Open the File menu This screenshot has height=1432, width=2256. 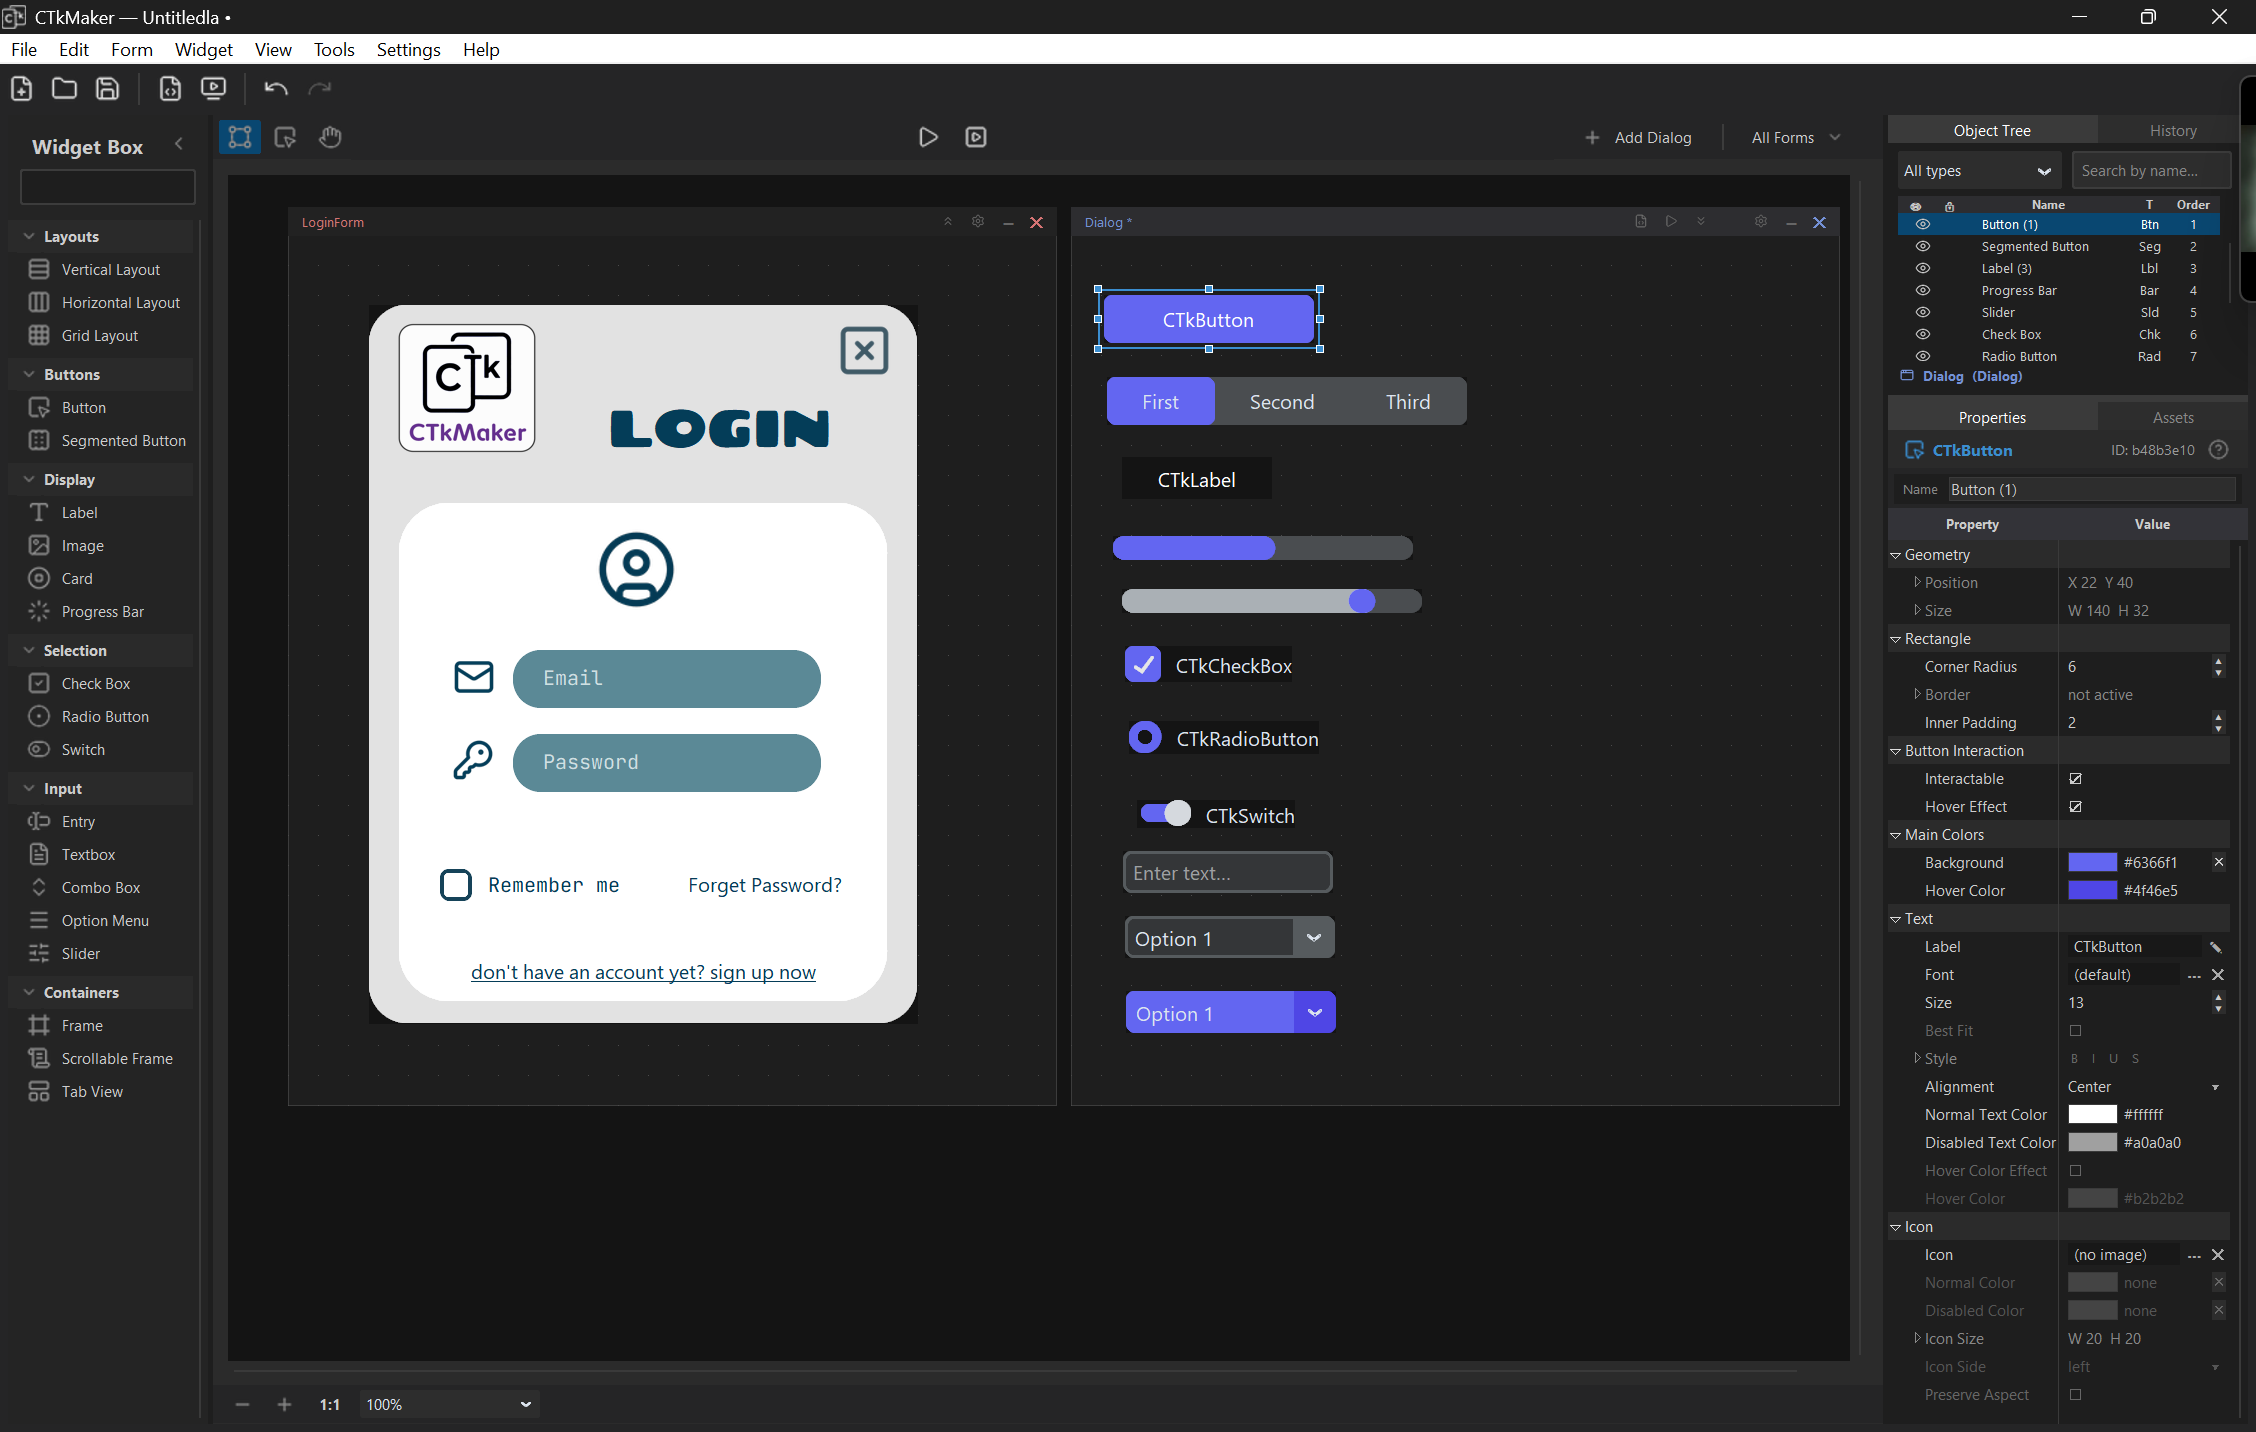tap(24, 50)
